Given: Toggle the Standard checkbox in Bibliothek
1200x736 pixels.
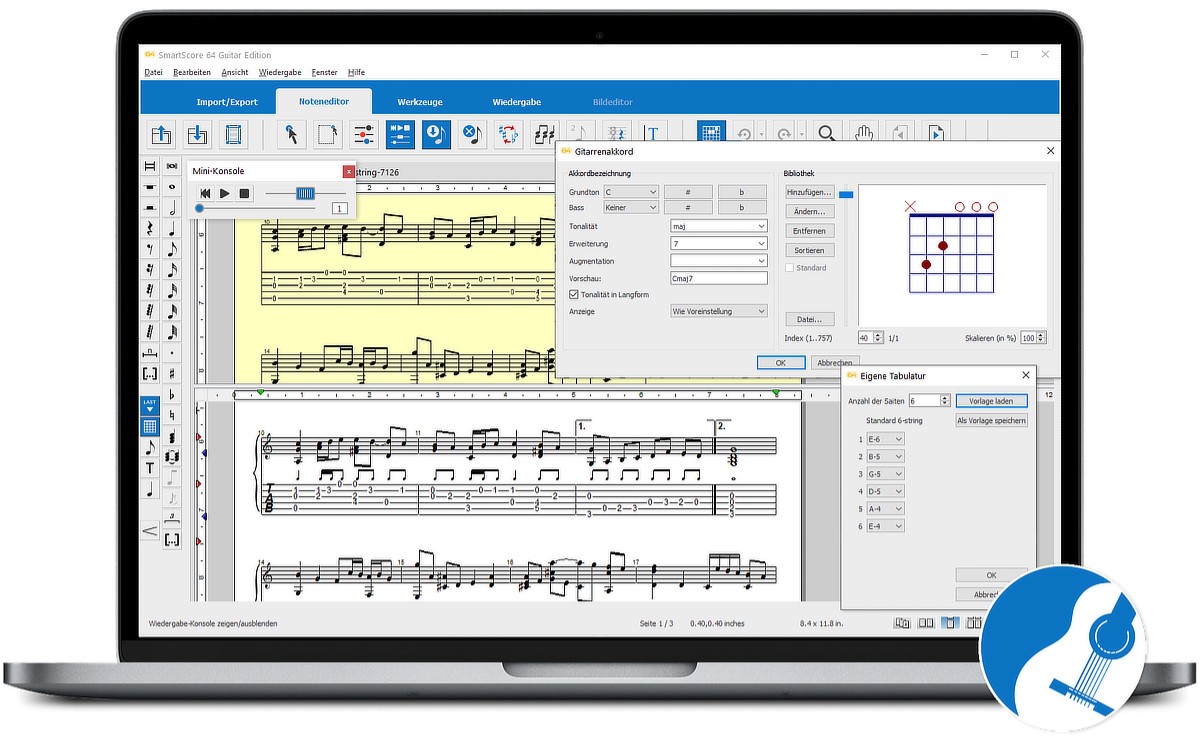Looking at the screenshot, I should click(x=790, y=268).
